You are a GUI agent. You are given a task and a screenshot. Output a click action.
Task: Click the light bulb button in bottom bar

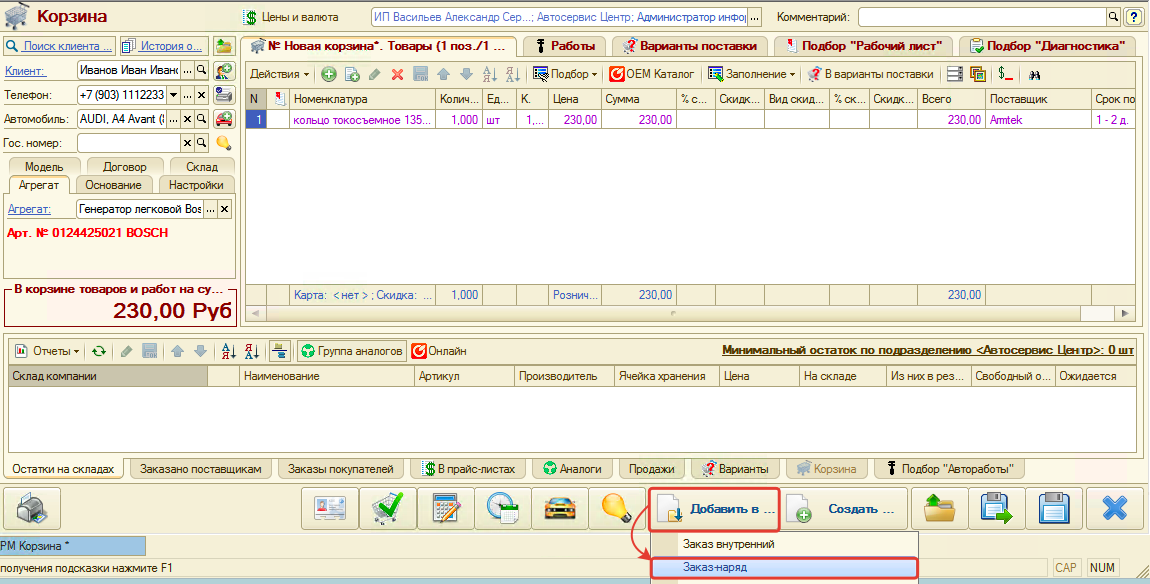[x=616, y=509]
